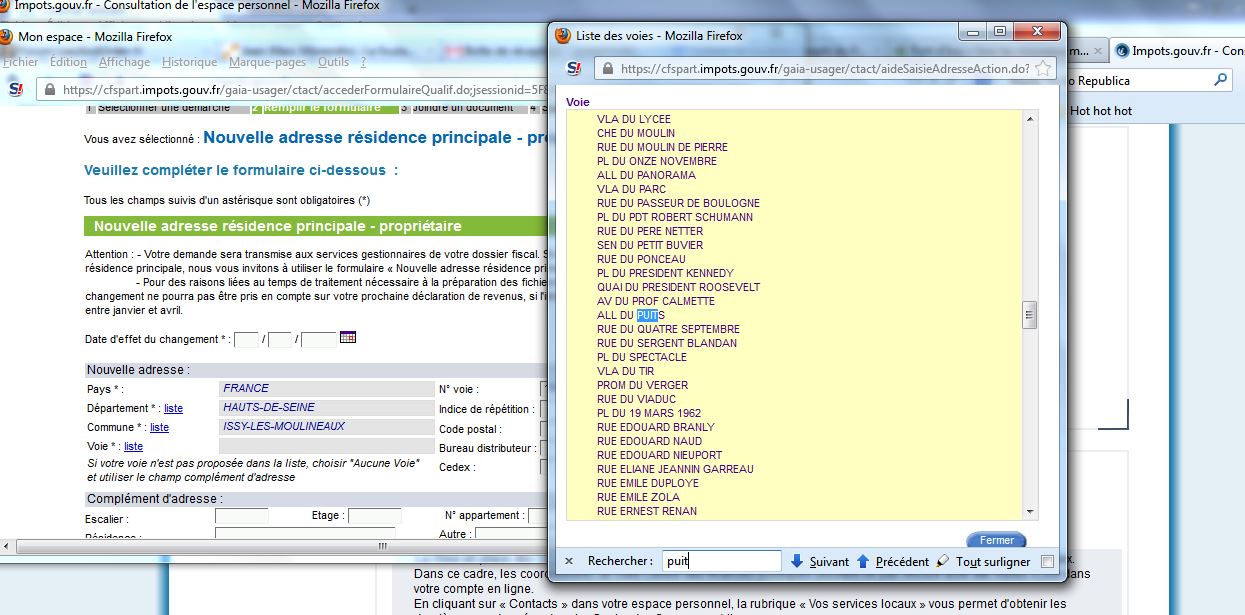1245x615 pixels.
Task: Click the street list scrollbar down arrow
Action: pyautogui.click(x=1029, y=512)
